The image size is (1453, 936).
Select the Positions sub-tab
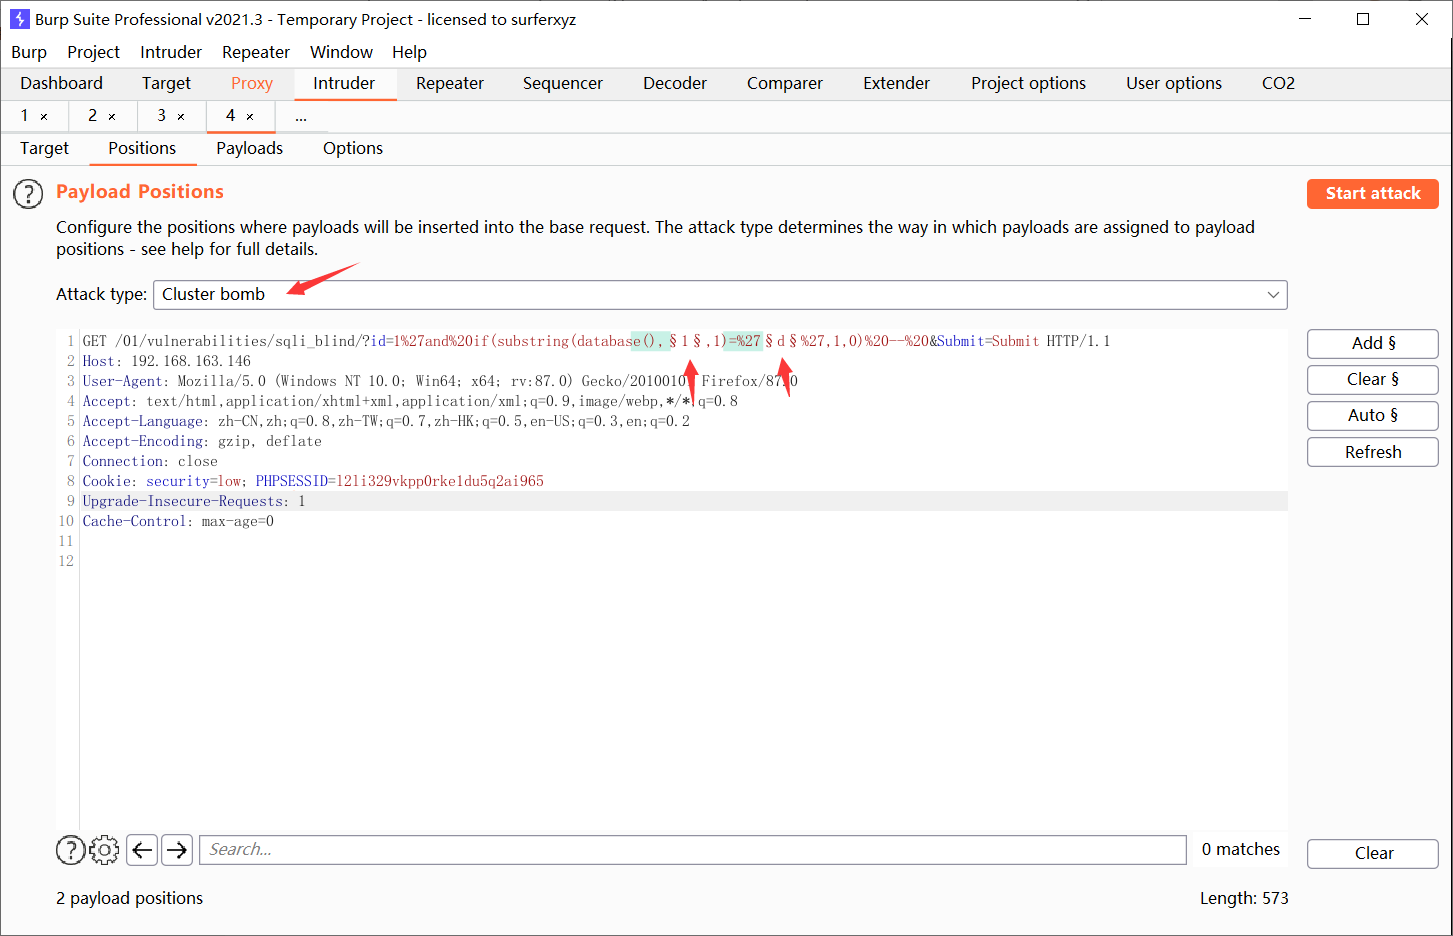coord(142,148)
